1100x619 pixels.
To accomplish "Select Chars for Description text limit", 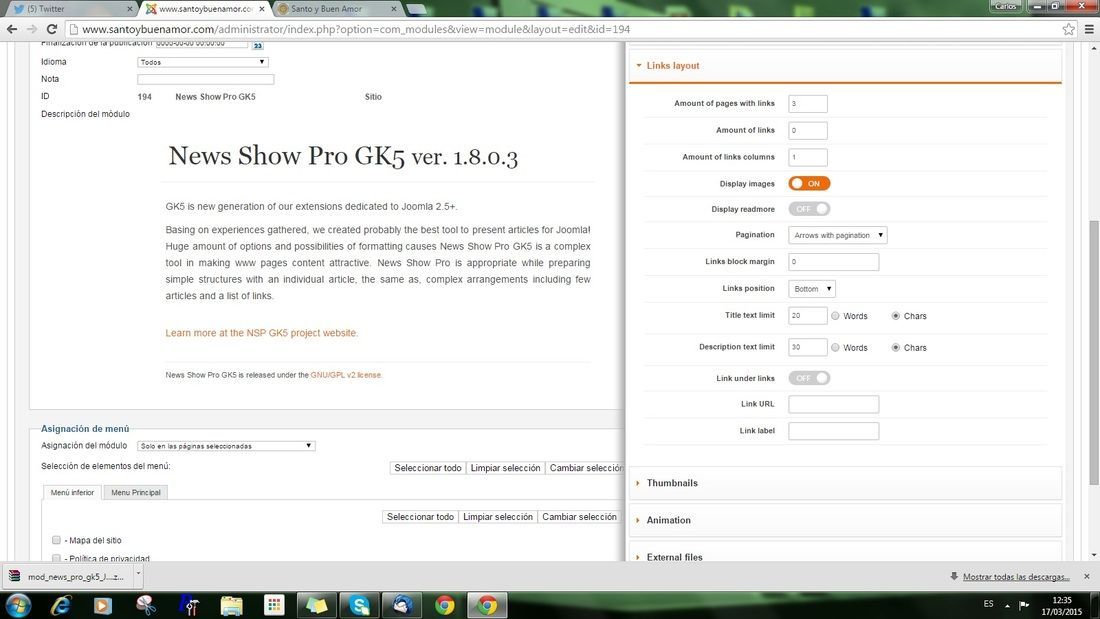I will point(896,347).
